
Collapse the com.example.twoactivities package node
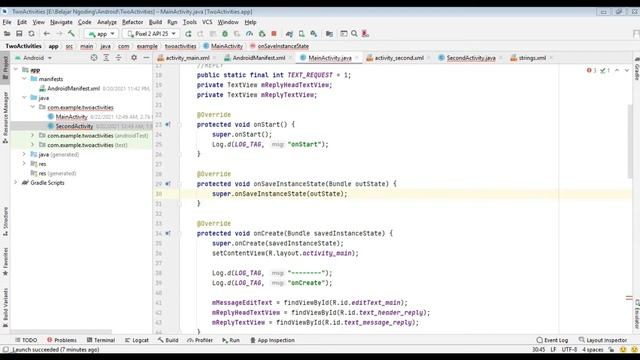(x=33, y=107)
